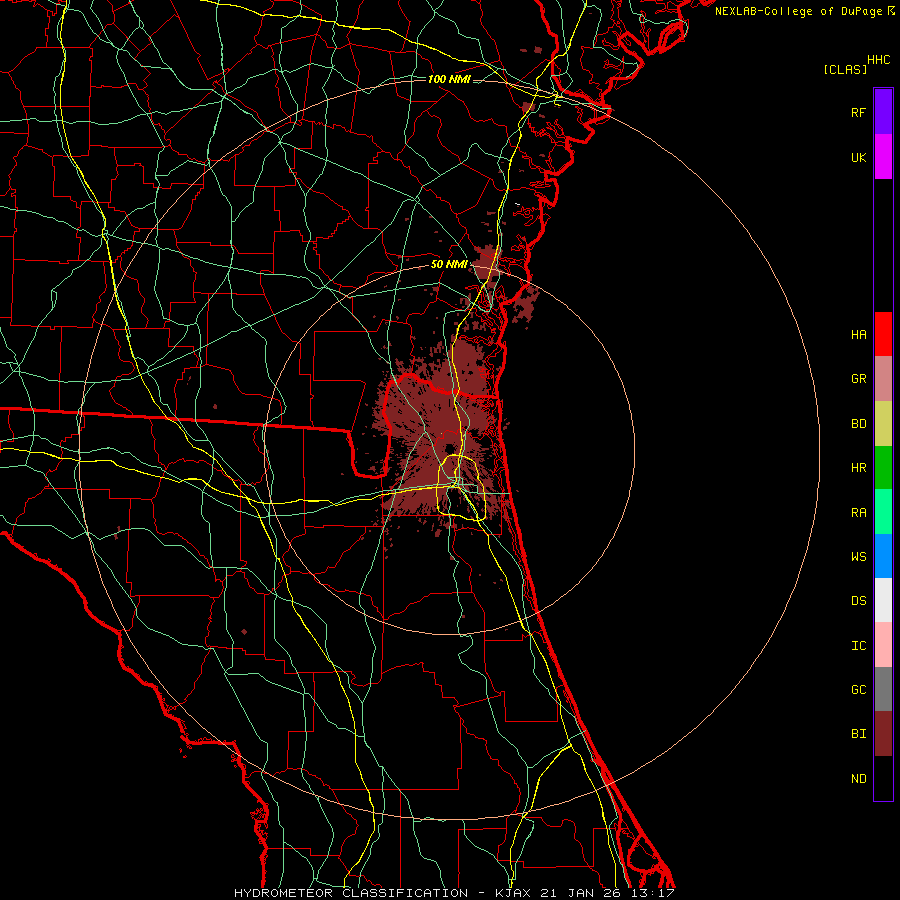Select the IC light pink swatch
The width and height of the screenshot is (900, 900).
pyautogui.click(x=883, y=645)
